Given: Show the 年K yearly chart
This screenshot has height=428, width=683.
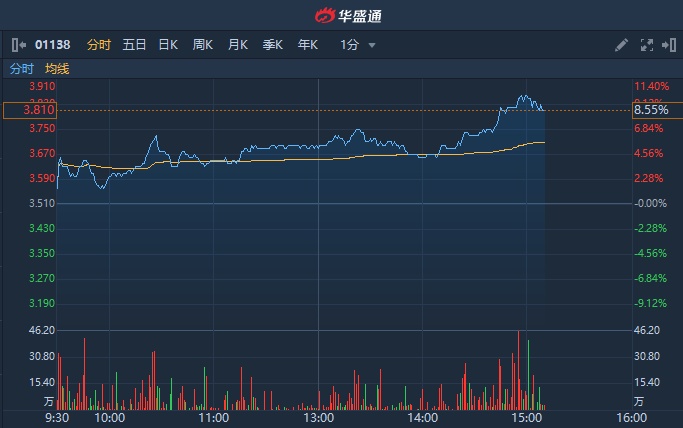Looking at the screenshot, I should [x=307, y=45].
